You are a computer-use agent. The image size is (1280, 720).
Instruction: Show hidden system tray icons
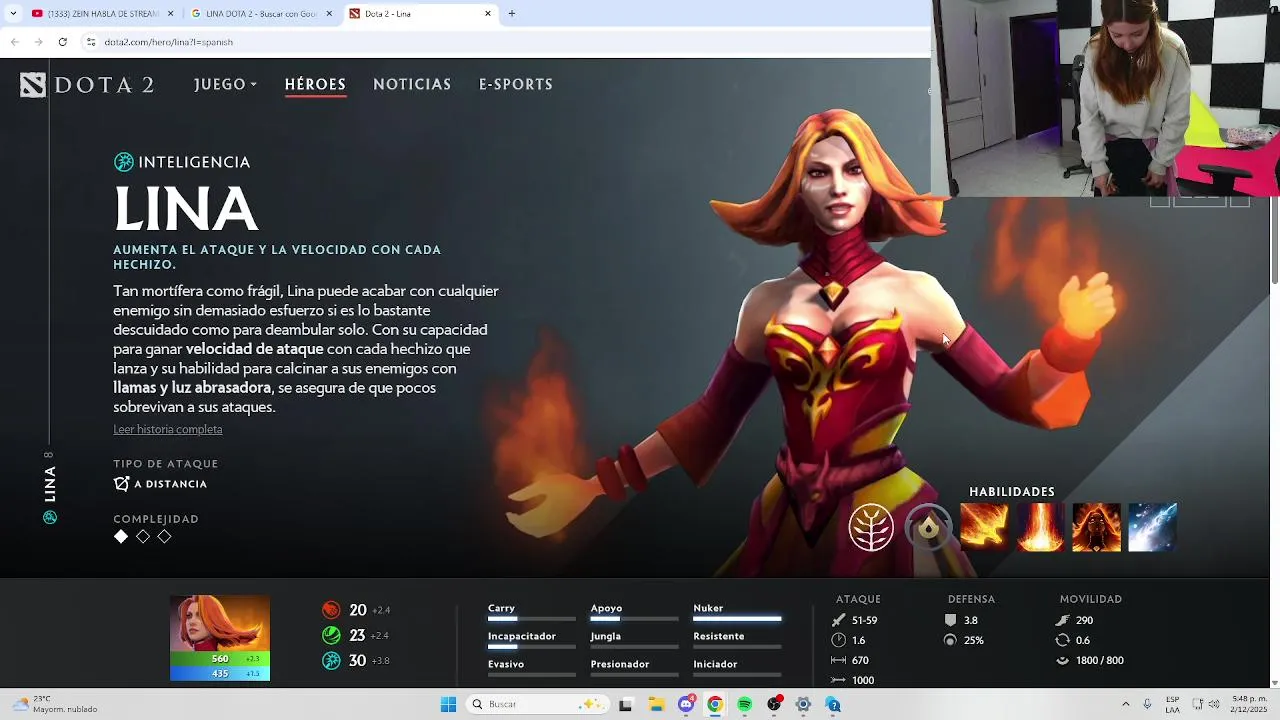point(1125,704)
